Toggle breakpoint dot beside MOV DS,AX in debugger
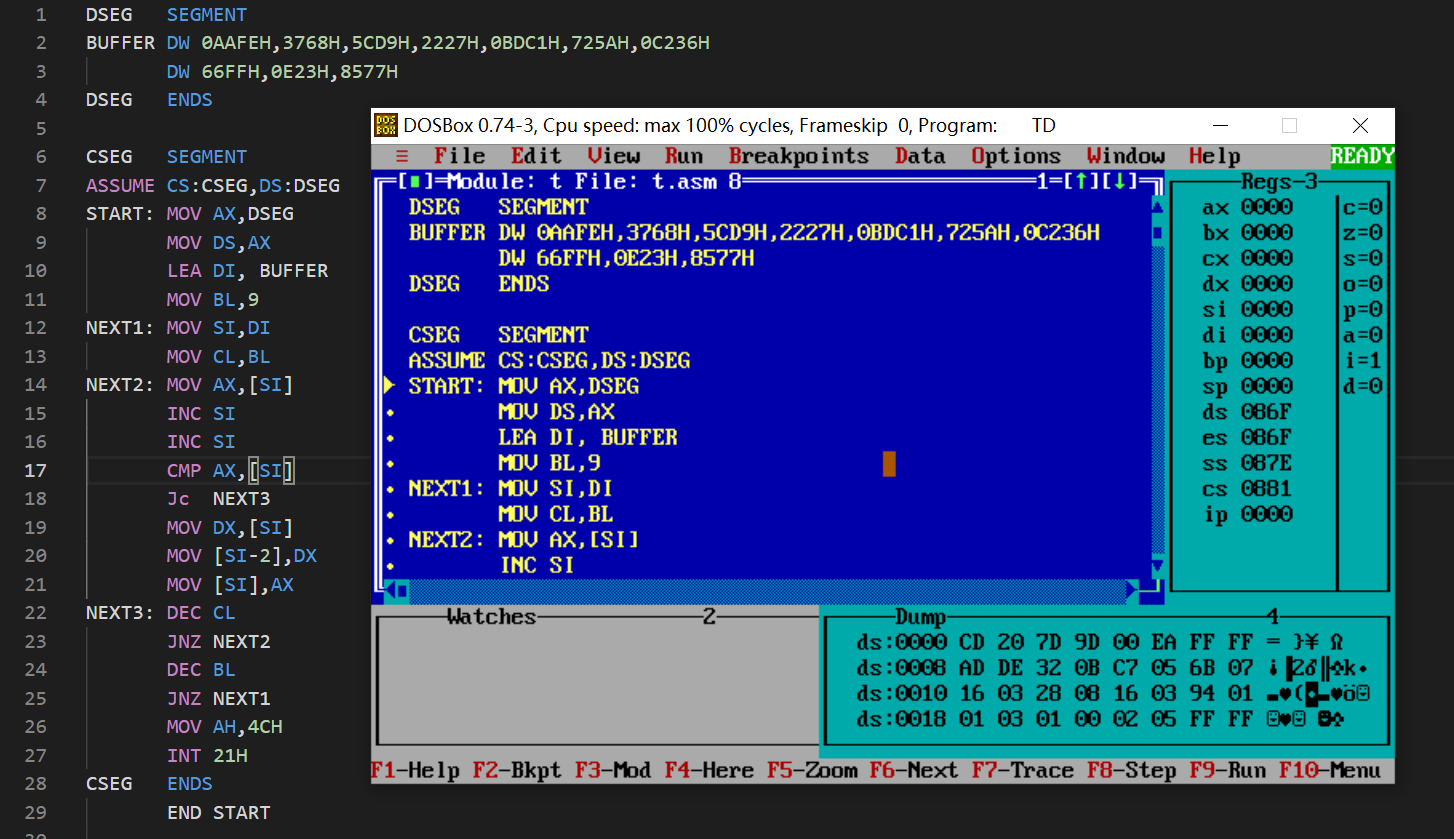 tap(389, 412)
